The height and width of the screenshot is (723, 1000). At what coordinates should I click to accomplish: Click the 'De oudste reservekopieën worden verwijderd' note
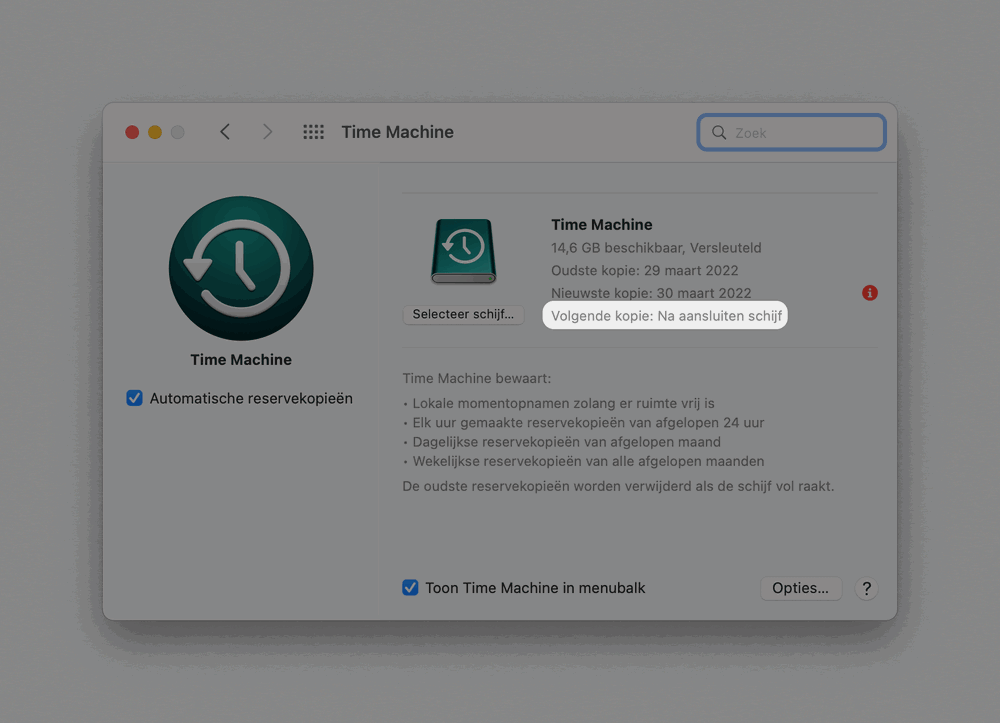[618, 486]
